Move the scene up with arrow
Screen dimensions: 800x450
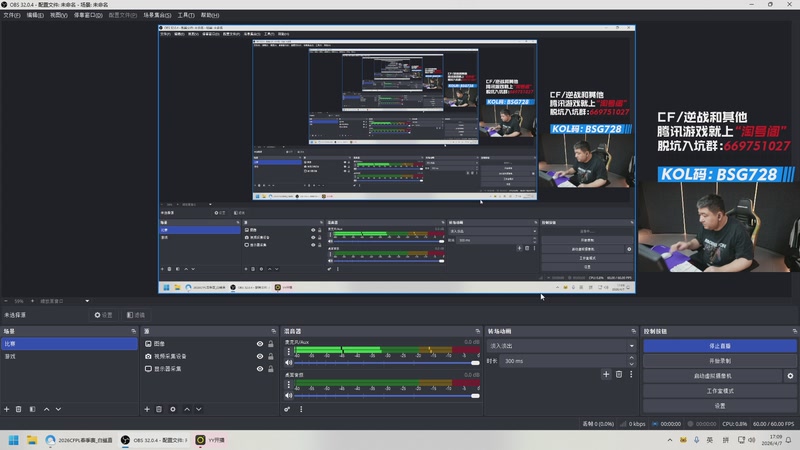[x=46, y=409]
